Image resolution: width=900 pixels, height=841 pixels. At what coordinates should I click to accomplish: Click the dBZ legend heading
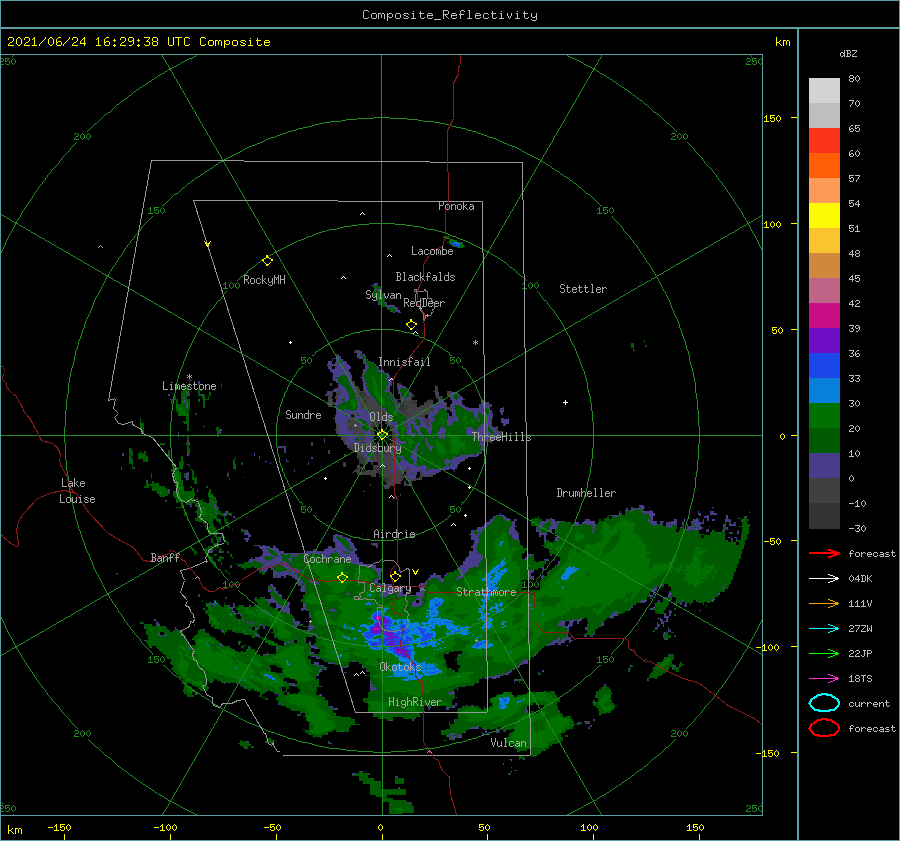tap(848, 53)
